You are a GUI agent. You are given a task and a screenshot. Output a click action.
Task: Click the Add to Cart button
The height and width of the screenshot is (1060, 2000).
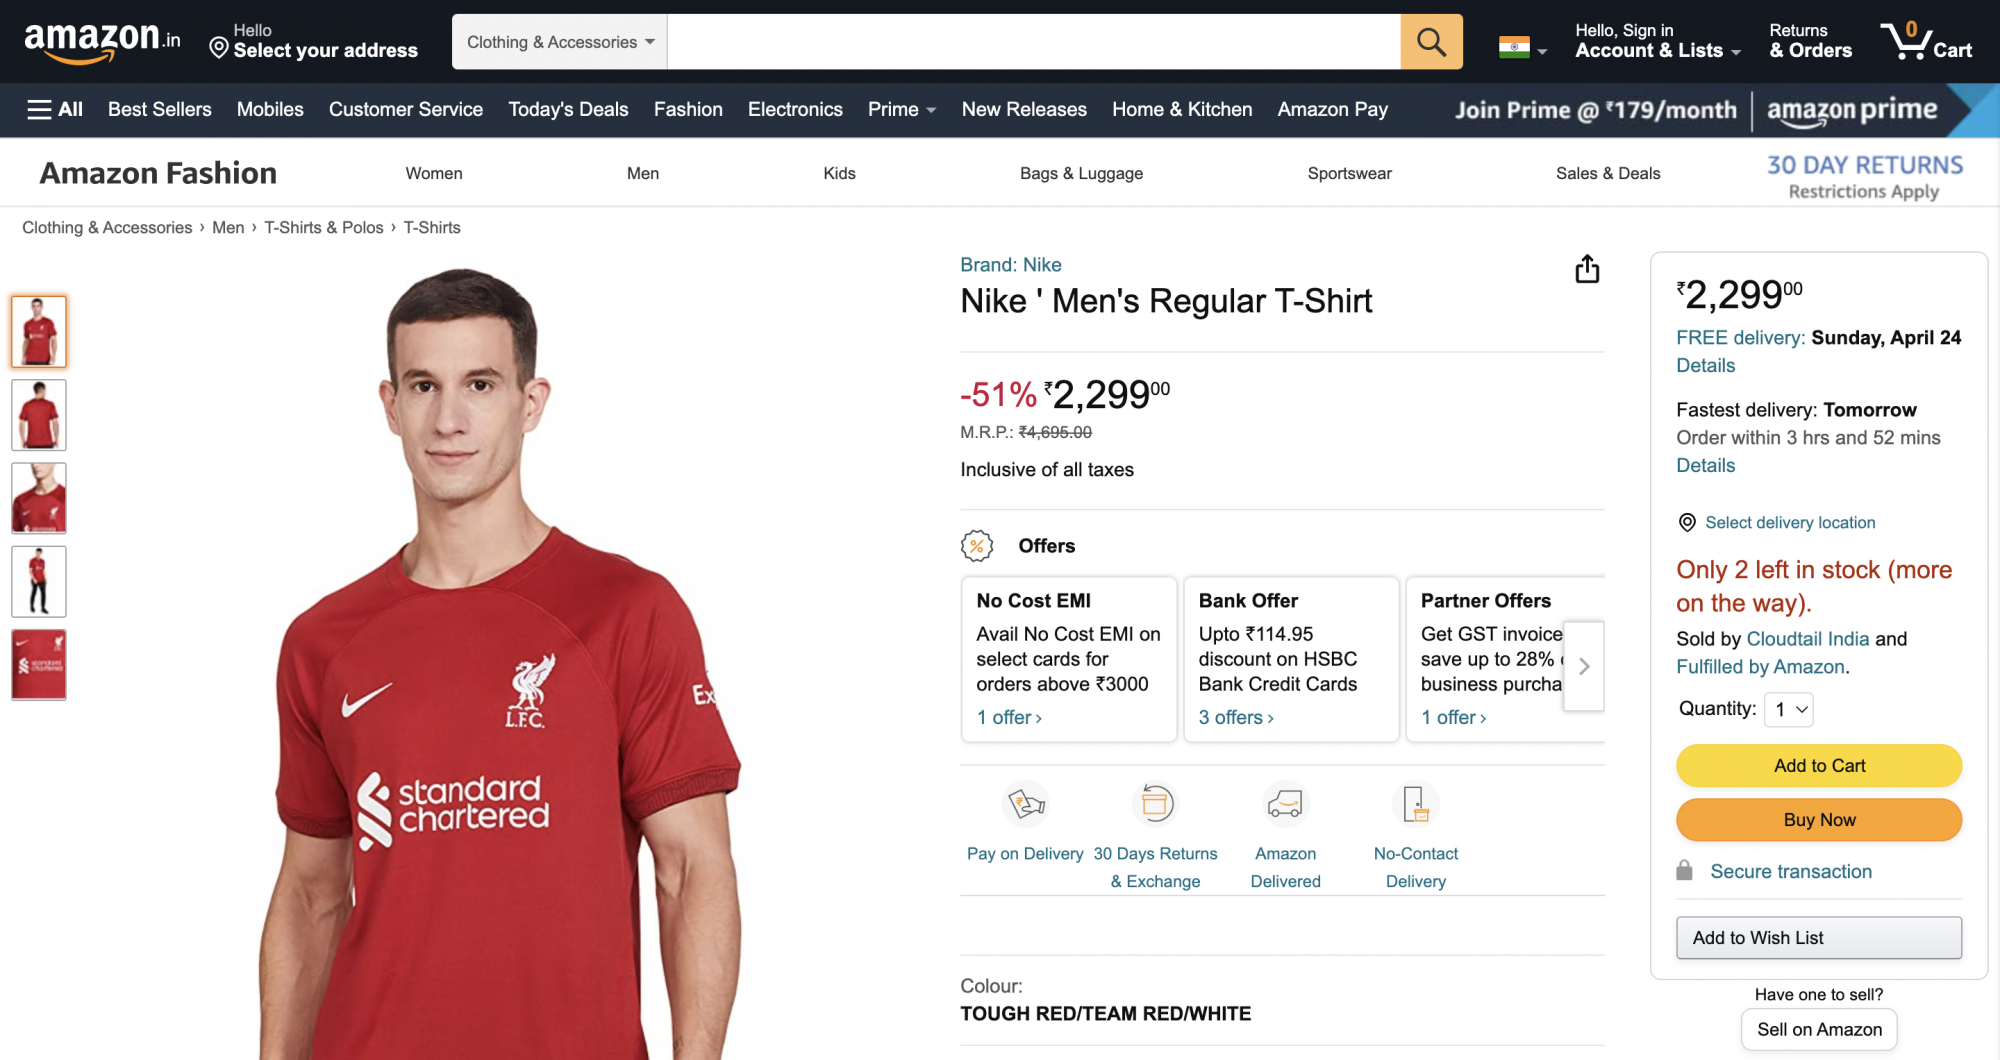pyautogui.click(x=1819, y=766)
